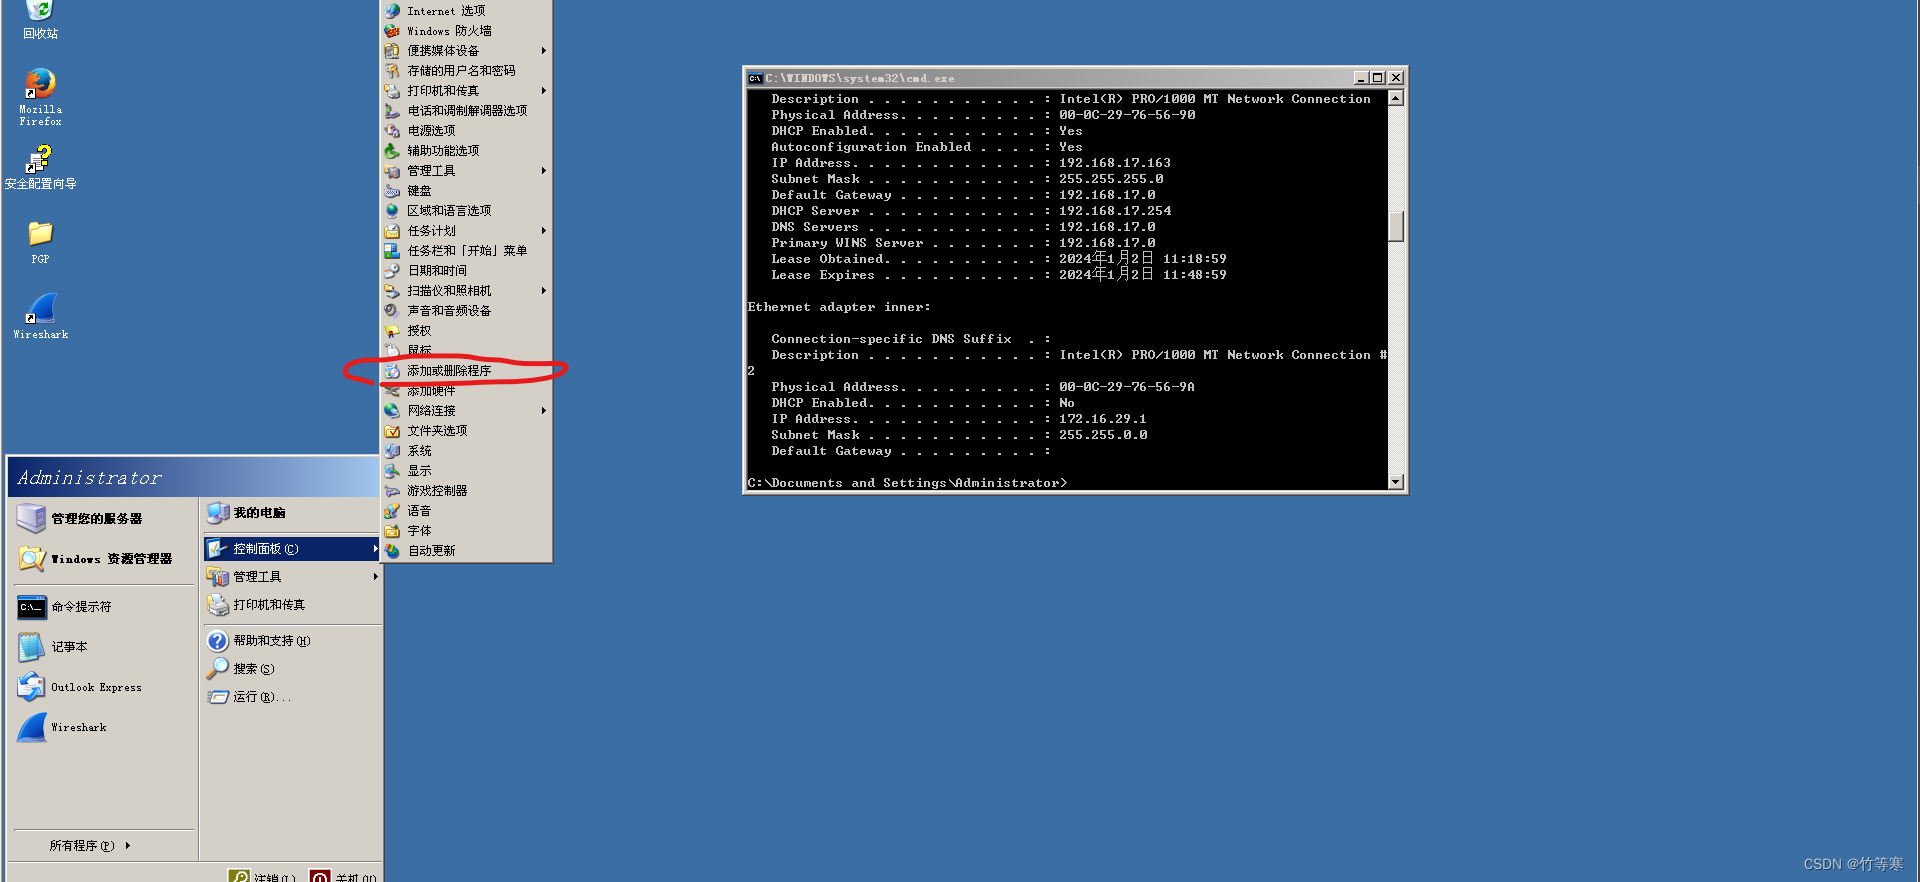This screenshot has height=882, width=1920.
Task: Expand 控制面板 submenu in Start menu
Action: tap(292, 548)
